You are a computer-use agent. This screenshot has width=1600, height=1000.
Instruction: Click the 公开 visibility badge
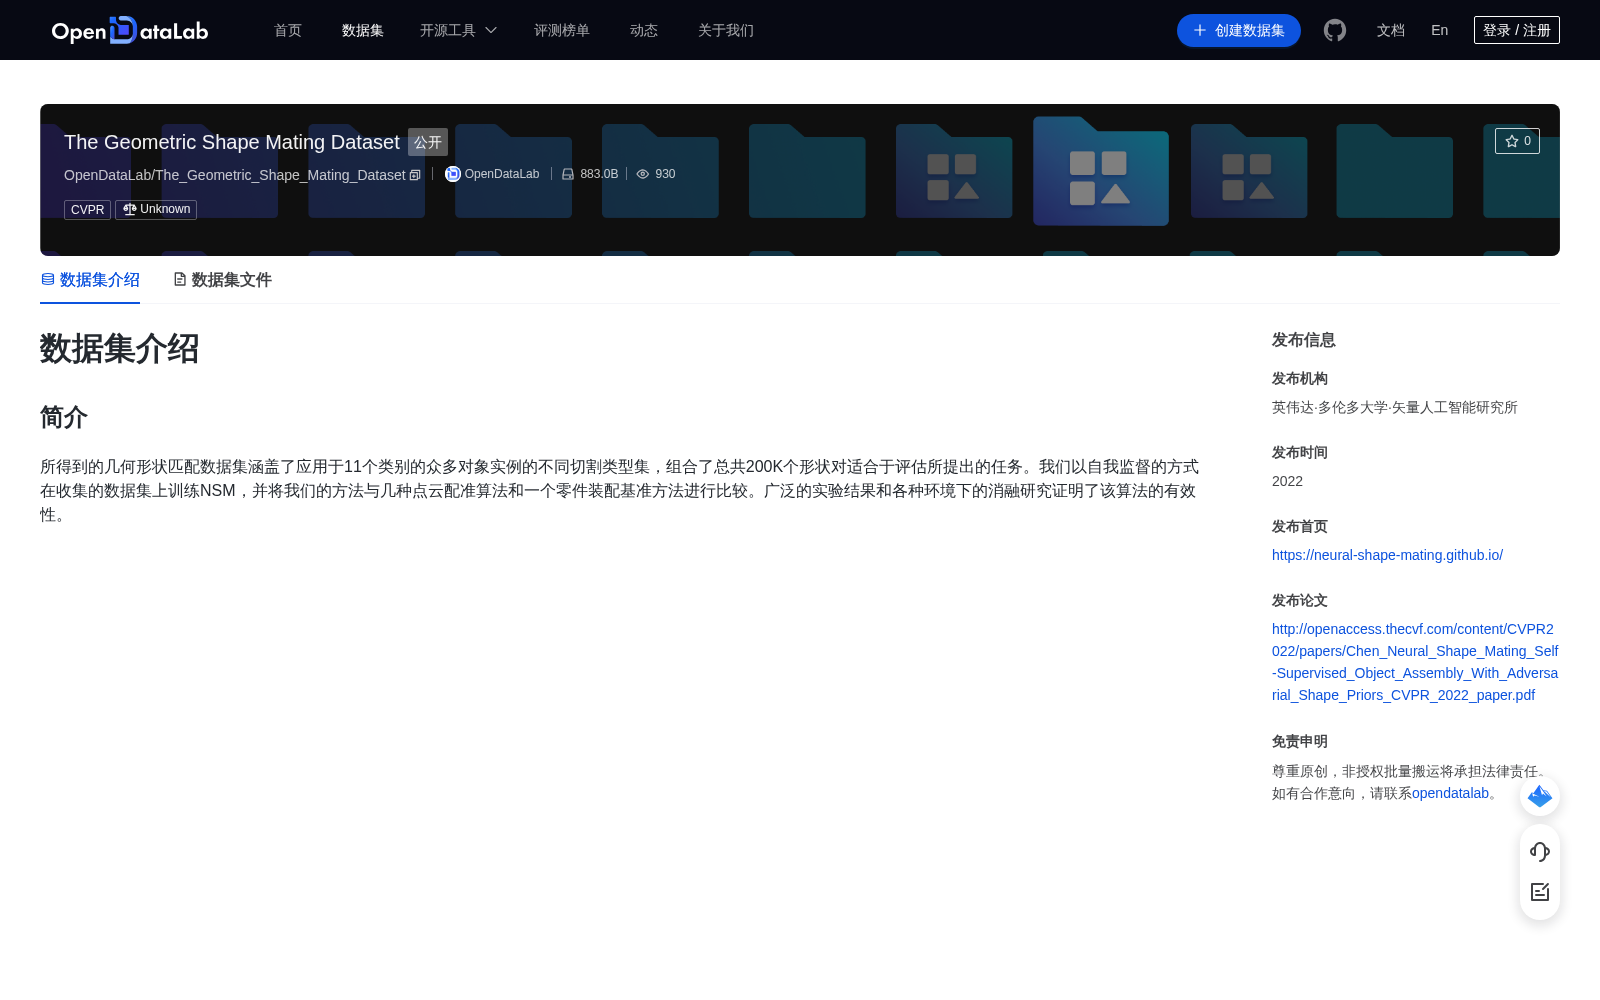click(428, 142)
